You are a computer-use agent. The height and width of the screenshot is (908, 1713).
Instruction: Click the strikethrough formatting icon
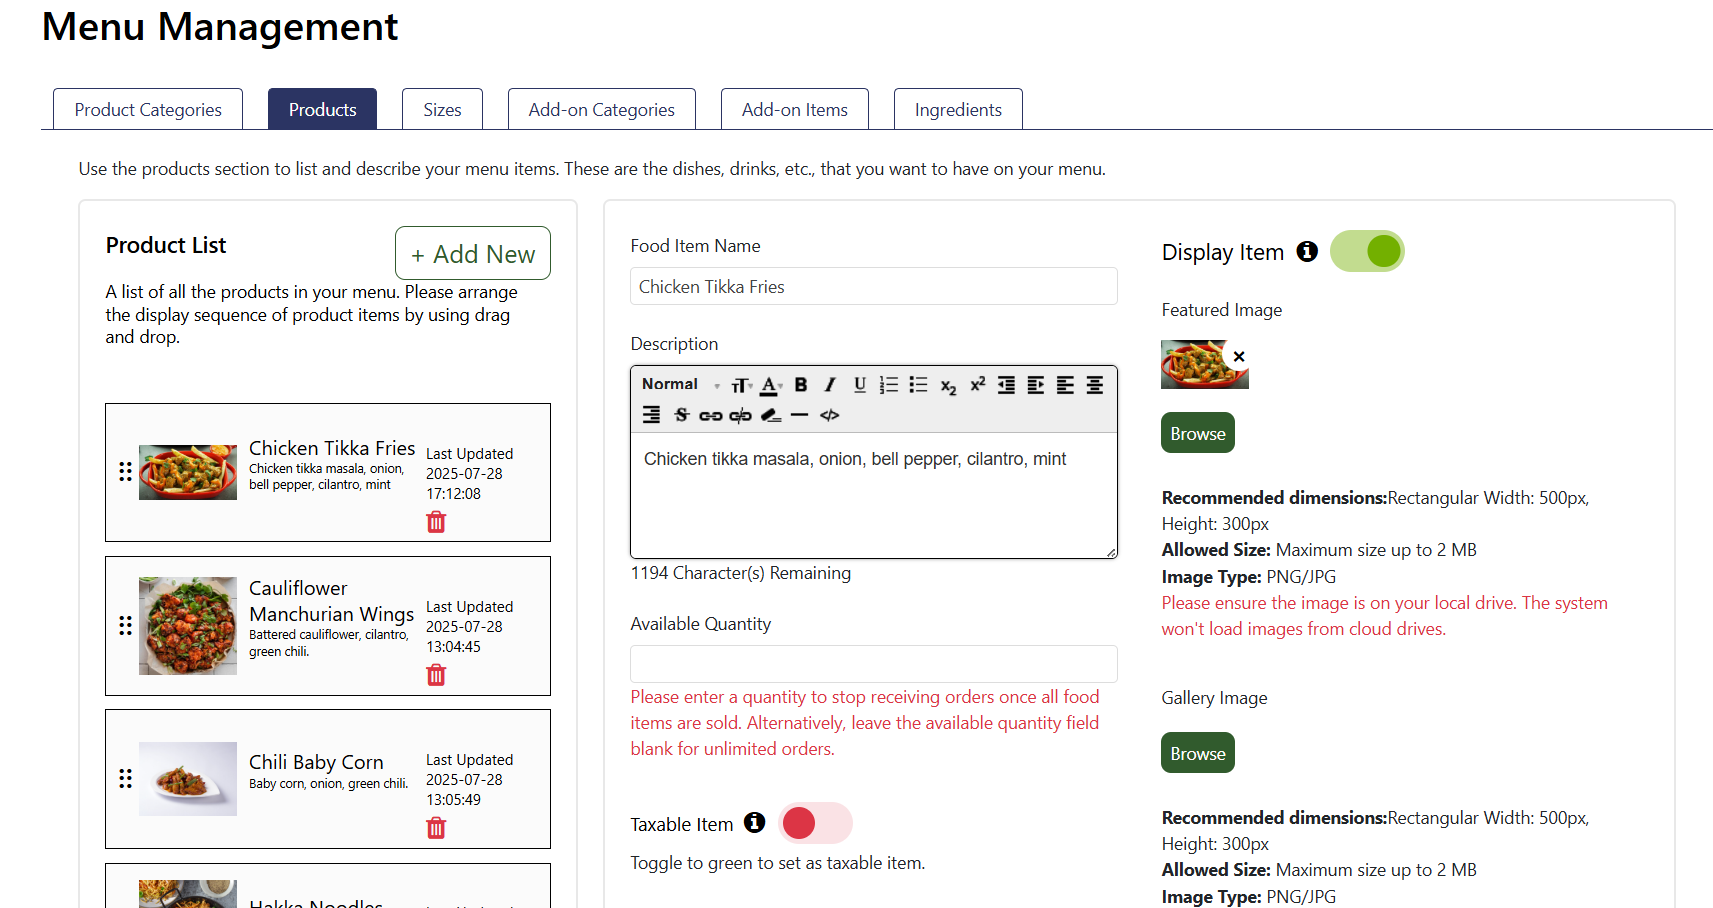[681, 415]
